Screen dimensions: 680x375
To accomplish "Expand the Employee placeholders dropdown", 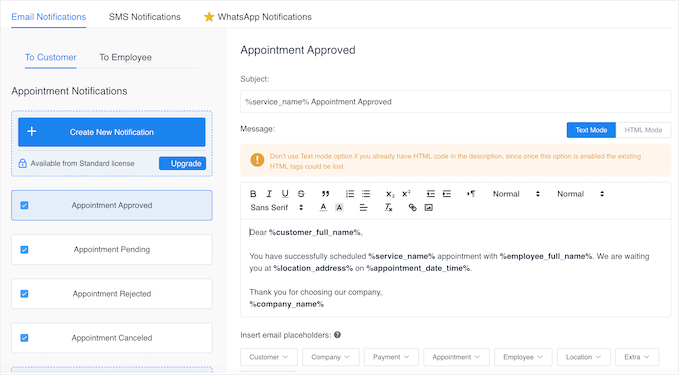I will (523, 357).
